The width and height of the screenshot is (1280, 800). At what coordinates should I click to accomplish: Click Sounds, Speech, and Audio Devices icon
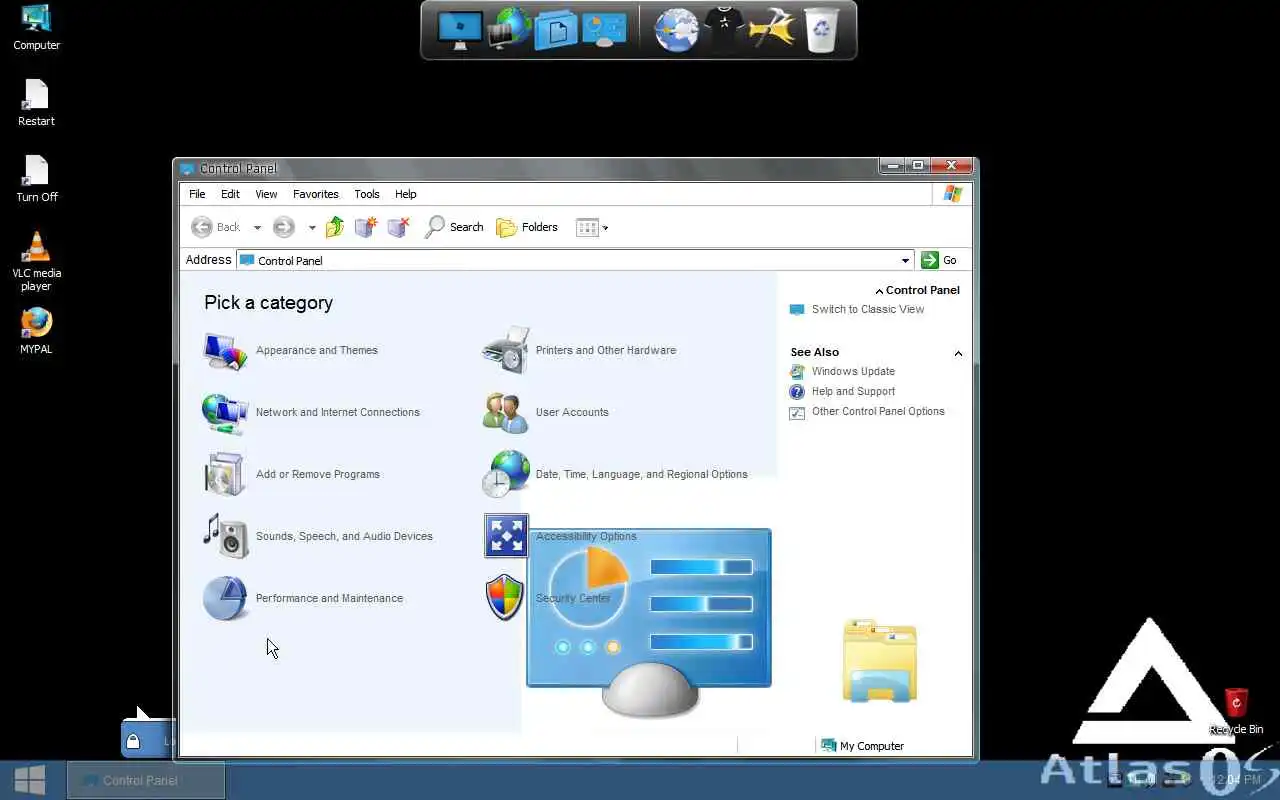(x=225, y=536)
